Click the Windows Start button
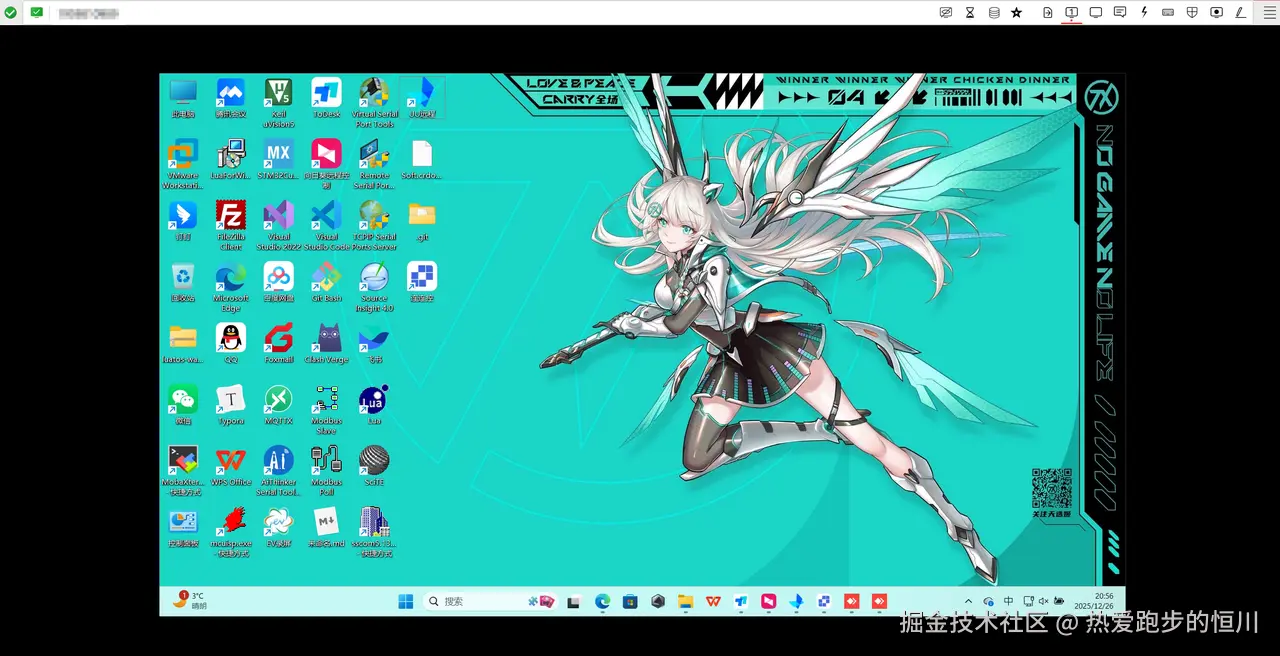 point(406,601)
